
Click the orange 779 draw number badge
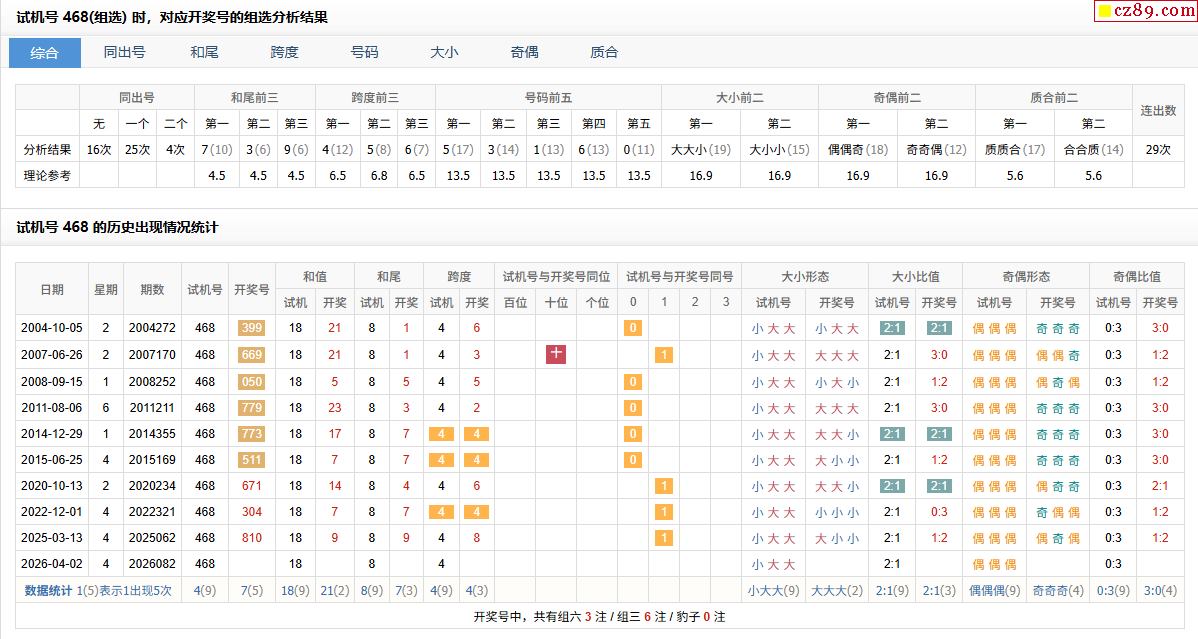pyautogui.click(x=252, y=407)
